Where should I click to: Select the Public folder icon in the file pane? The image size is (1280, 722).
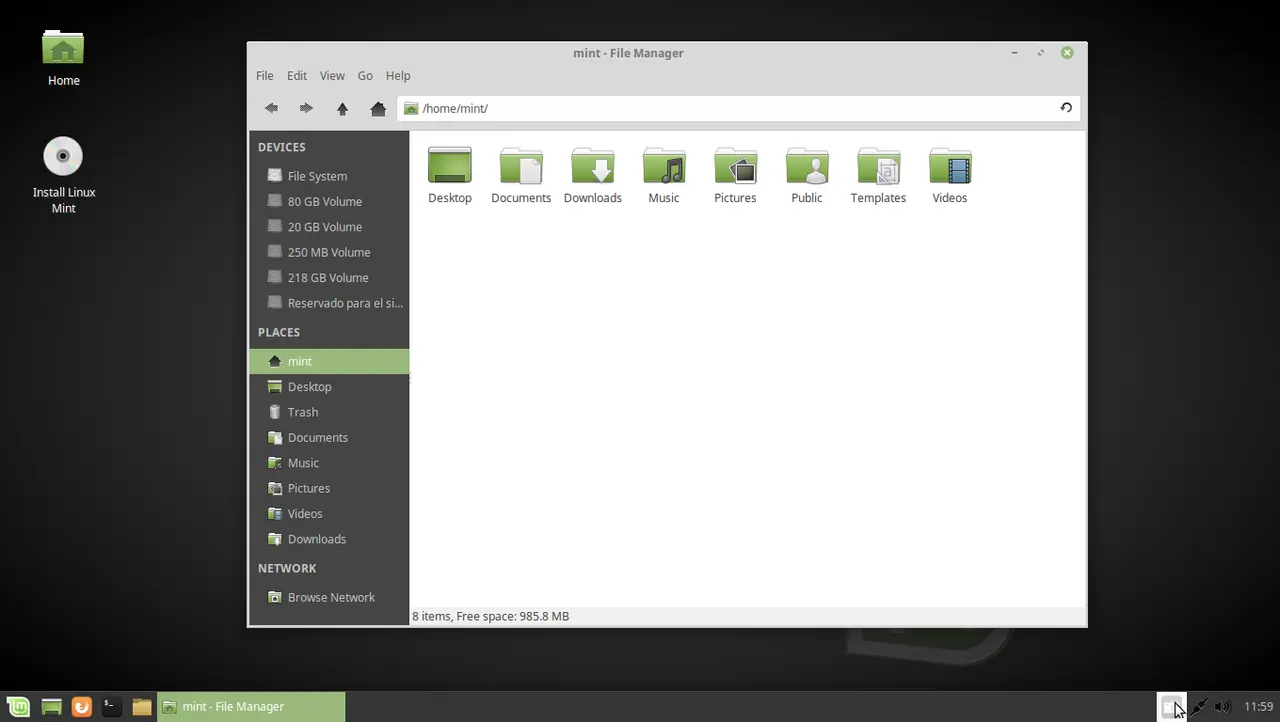click(x=807, y=166)
